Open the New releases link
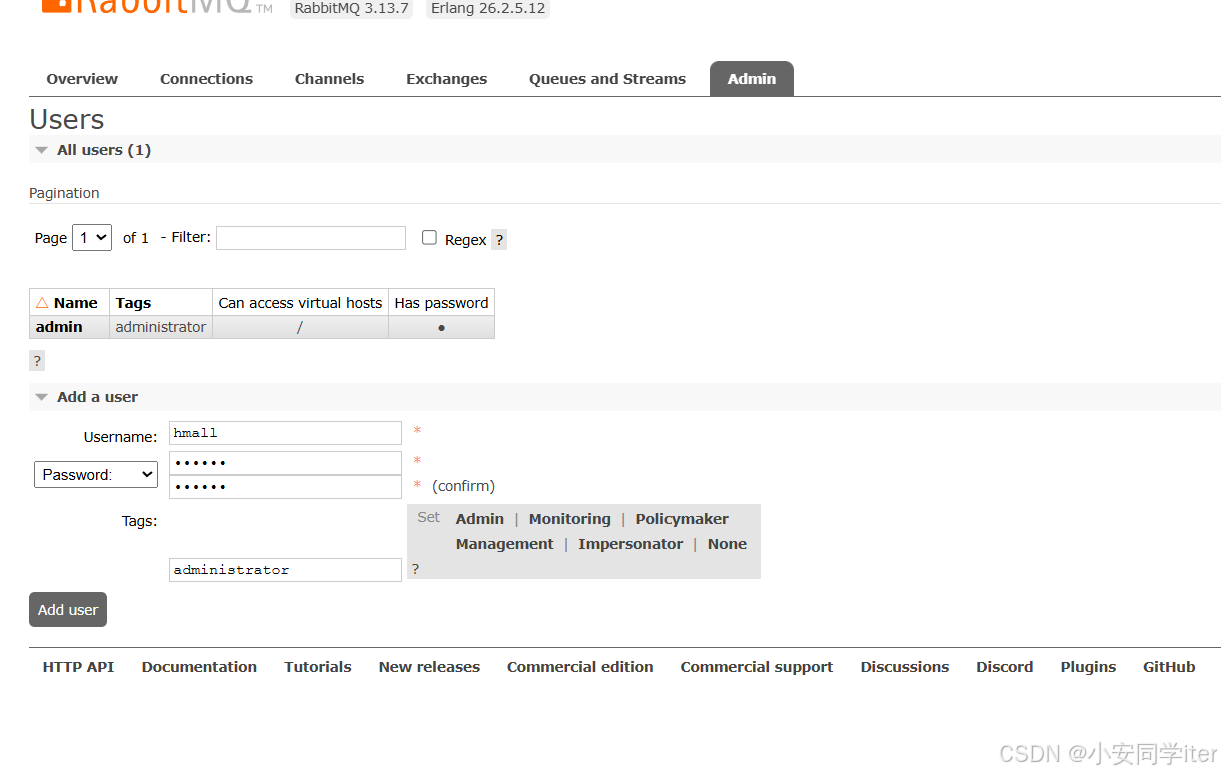The height and width of the screenshot is (773, 1221). (x=429, y=667)
